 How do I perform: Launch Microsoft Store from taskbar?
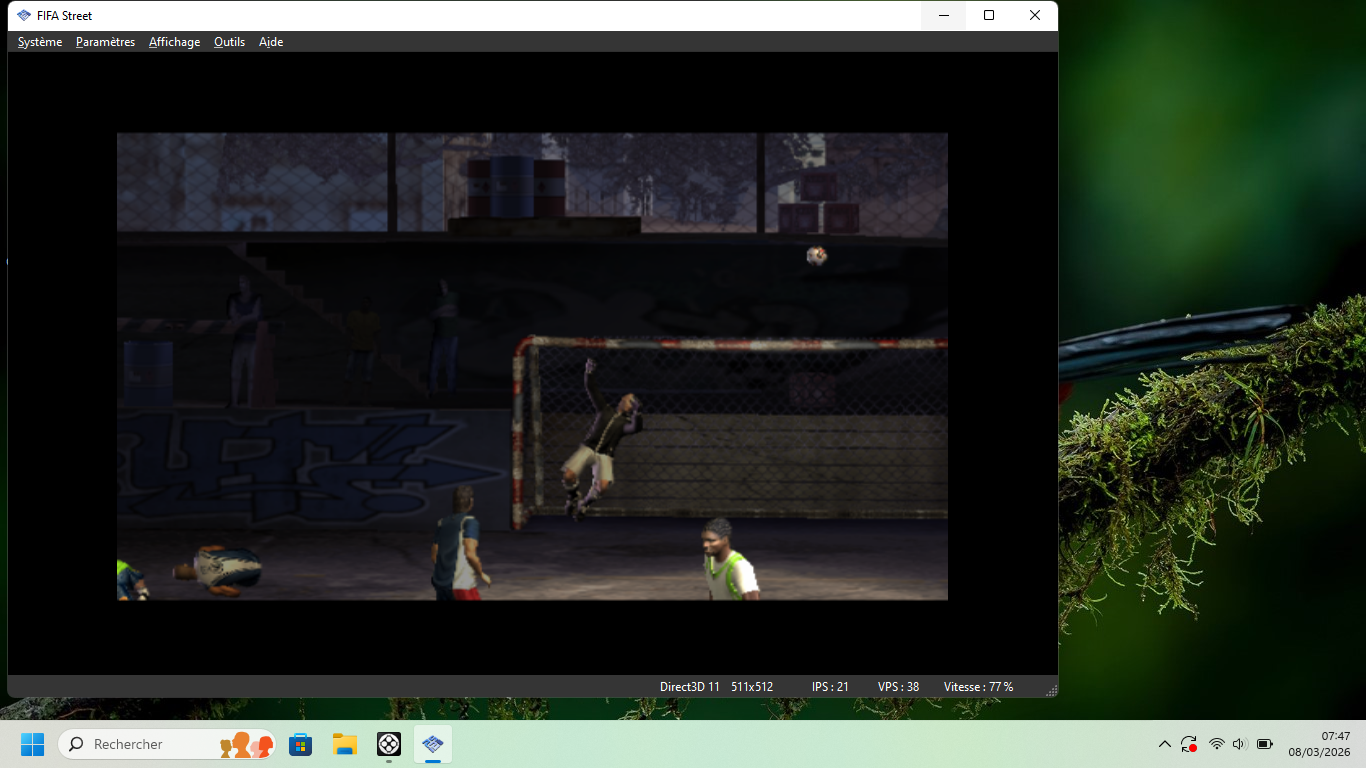pos(300,744)
